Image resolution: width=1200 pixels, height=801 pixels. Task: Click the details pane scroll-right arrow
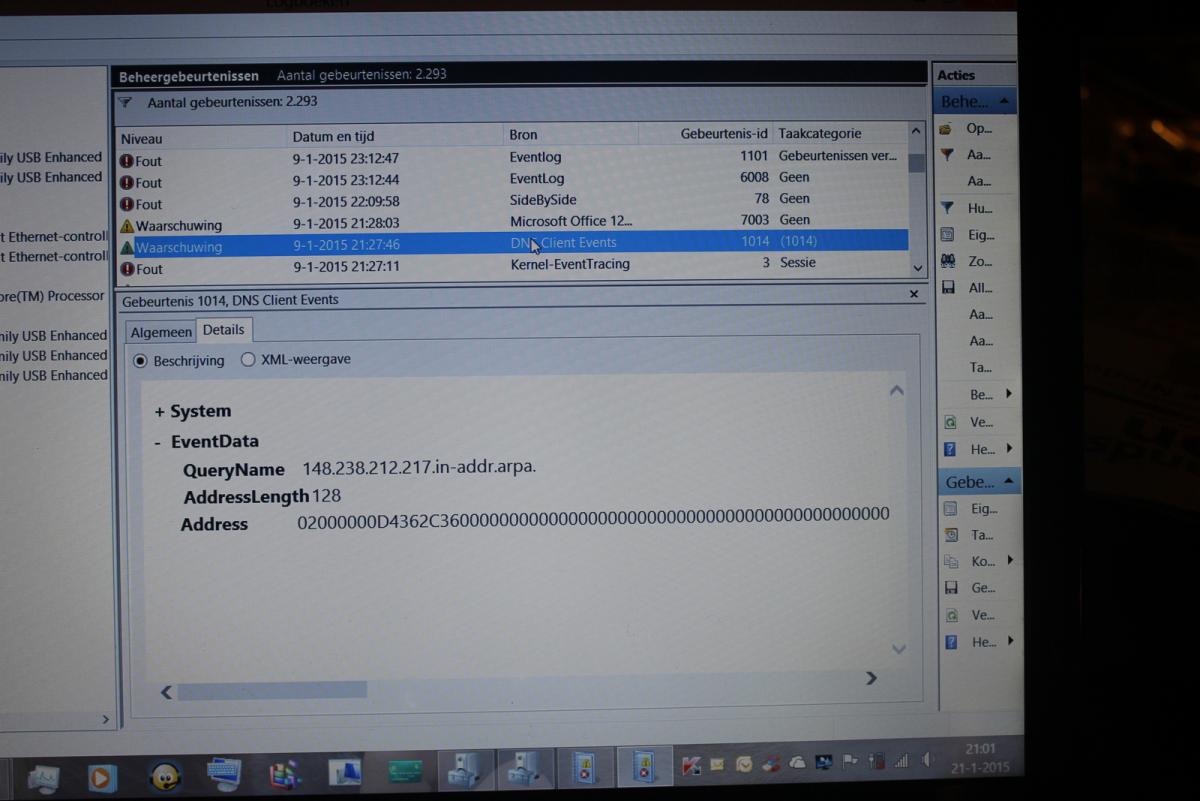871,678
